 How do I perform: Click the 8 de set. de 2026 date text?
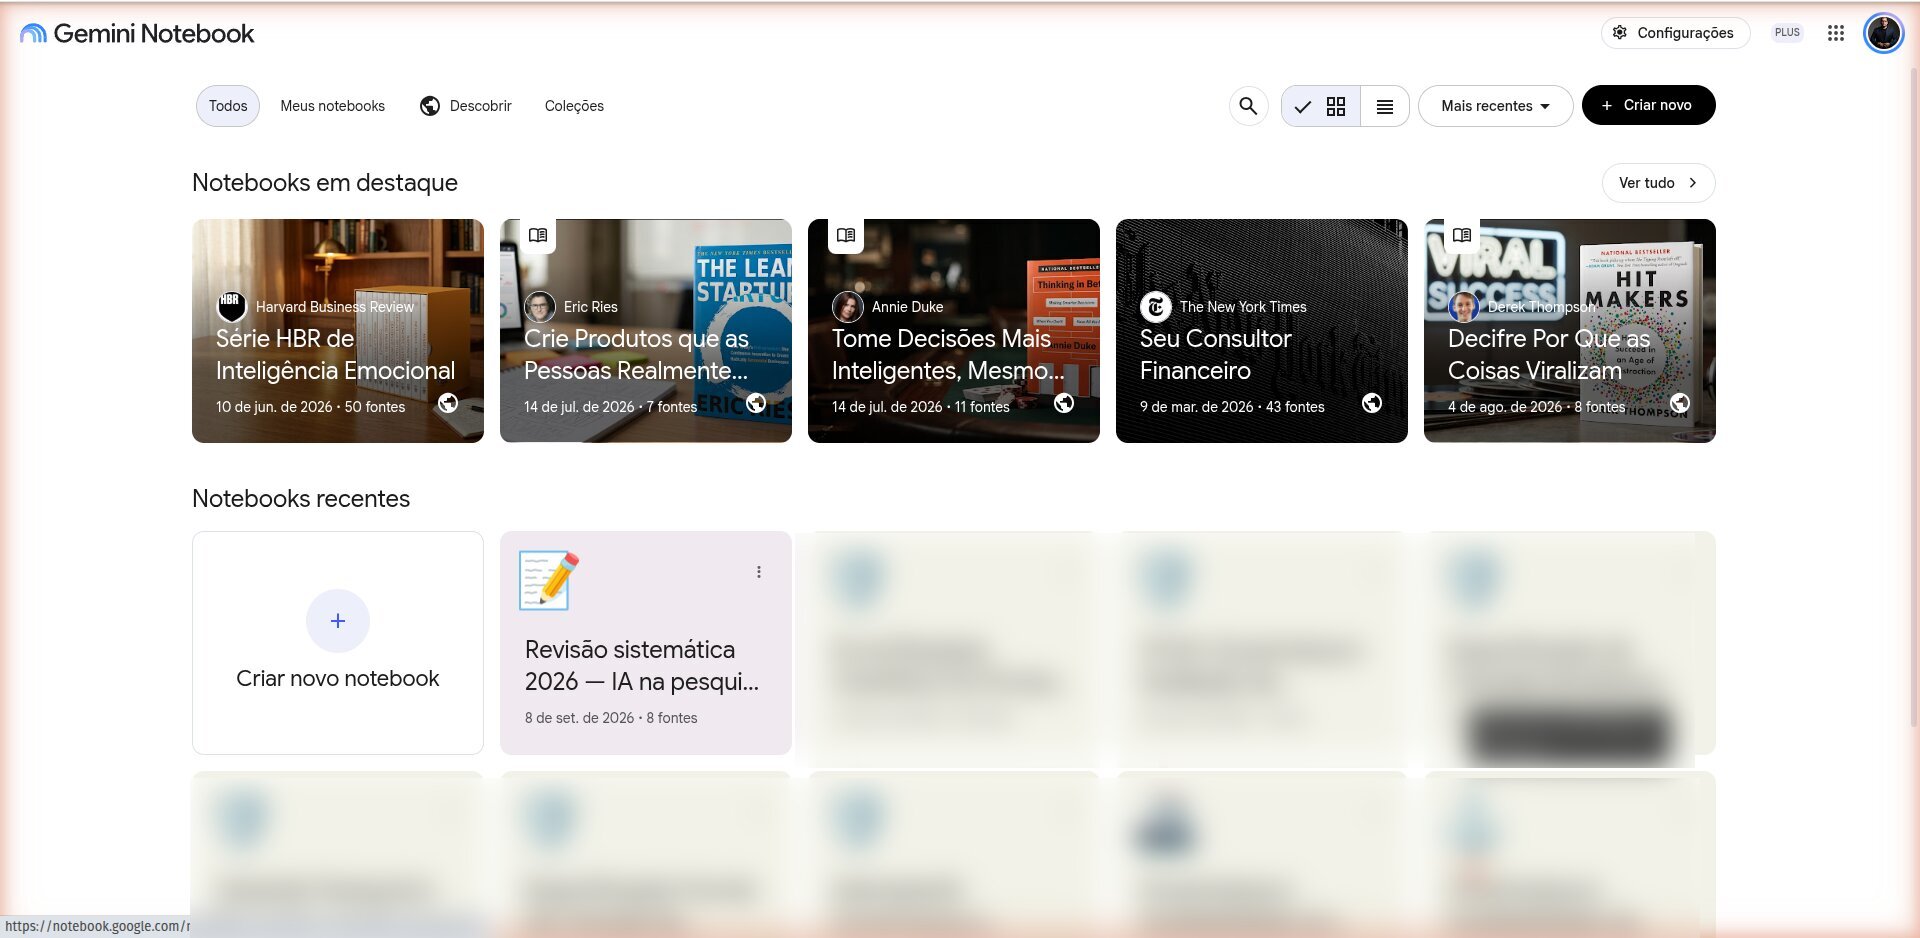pos(579,718)
